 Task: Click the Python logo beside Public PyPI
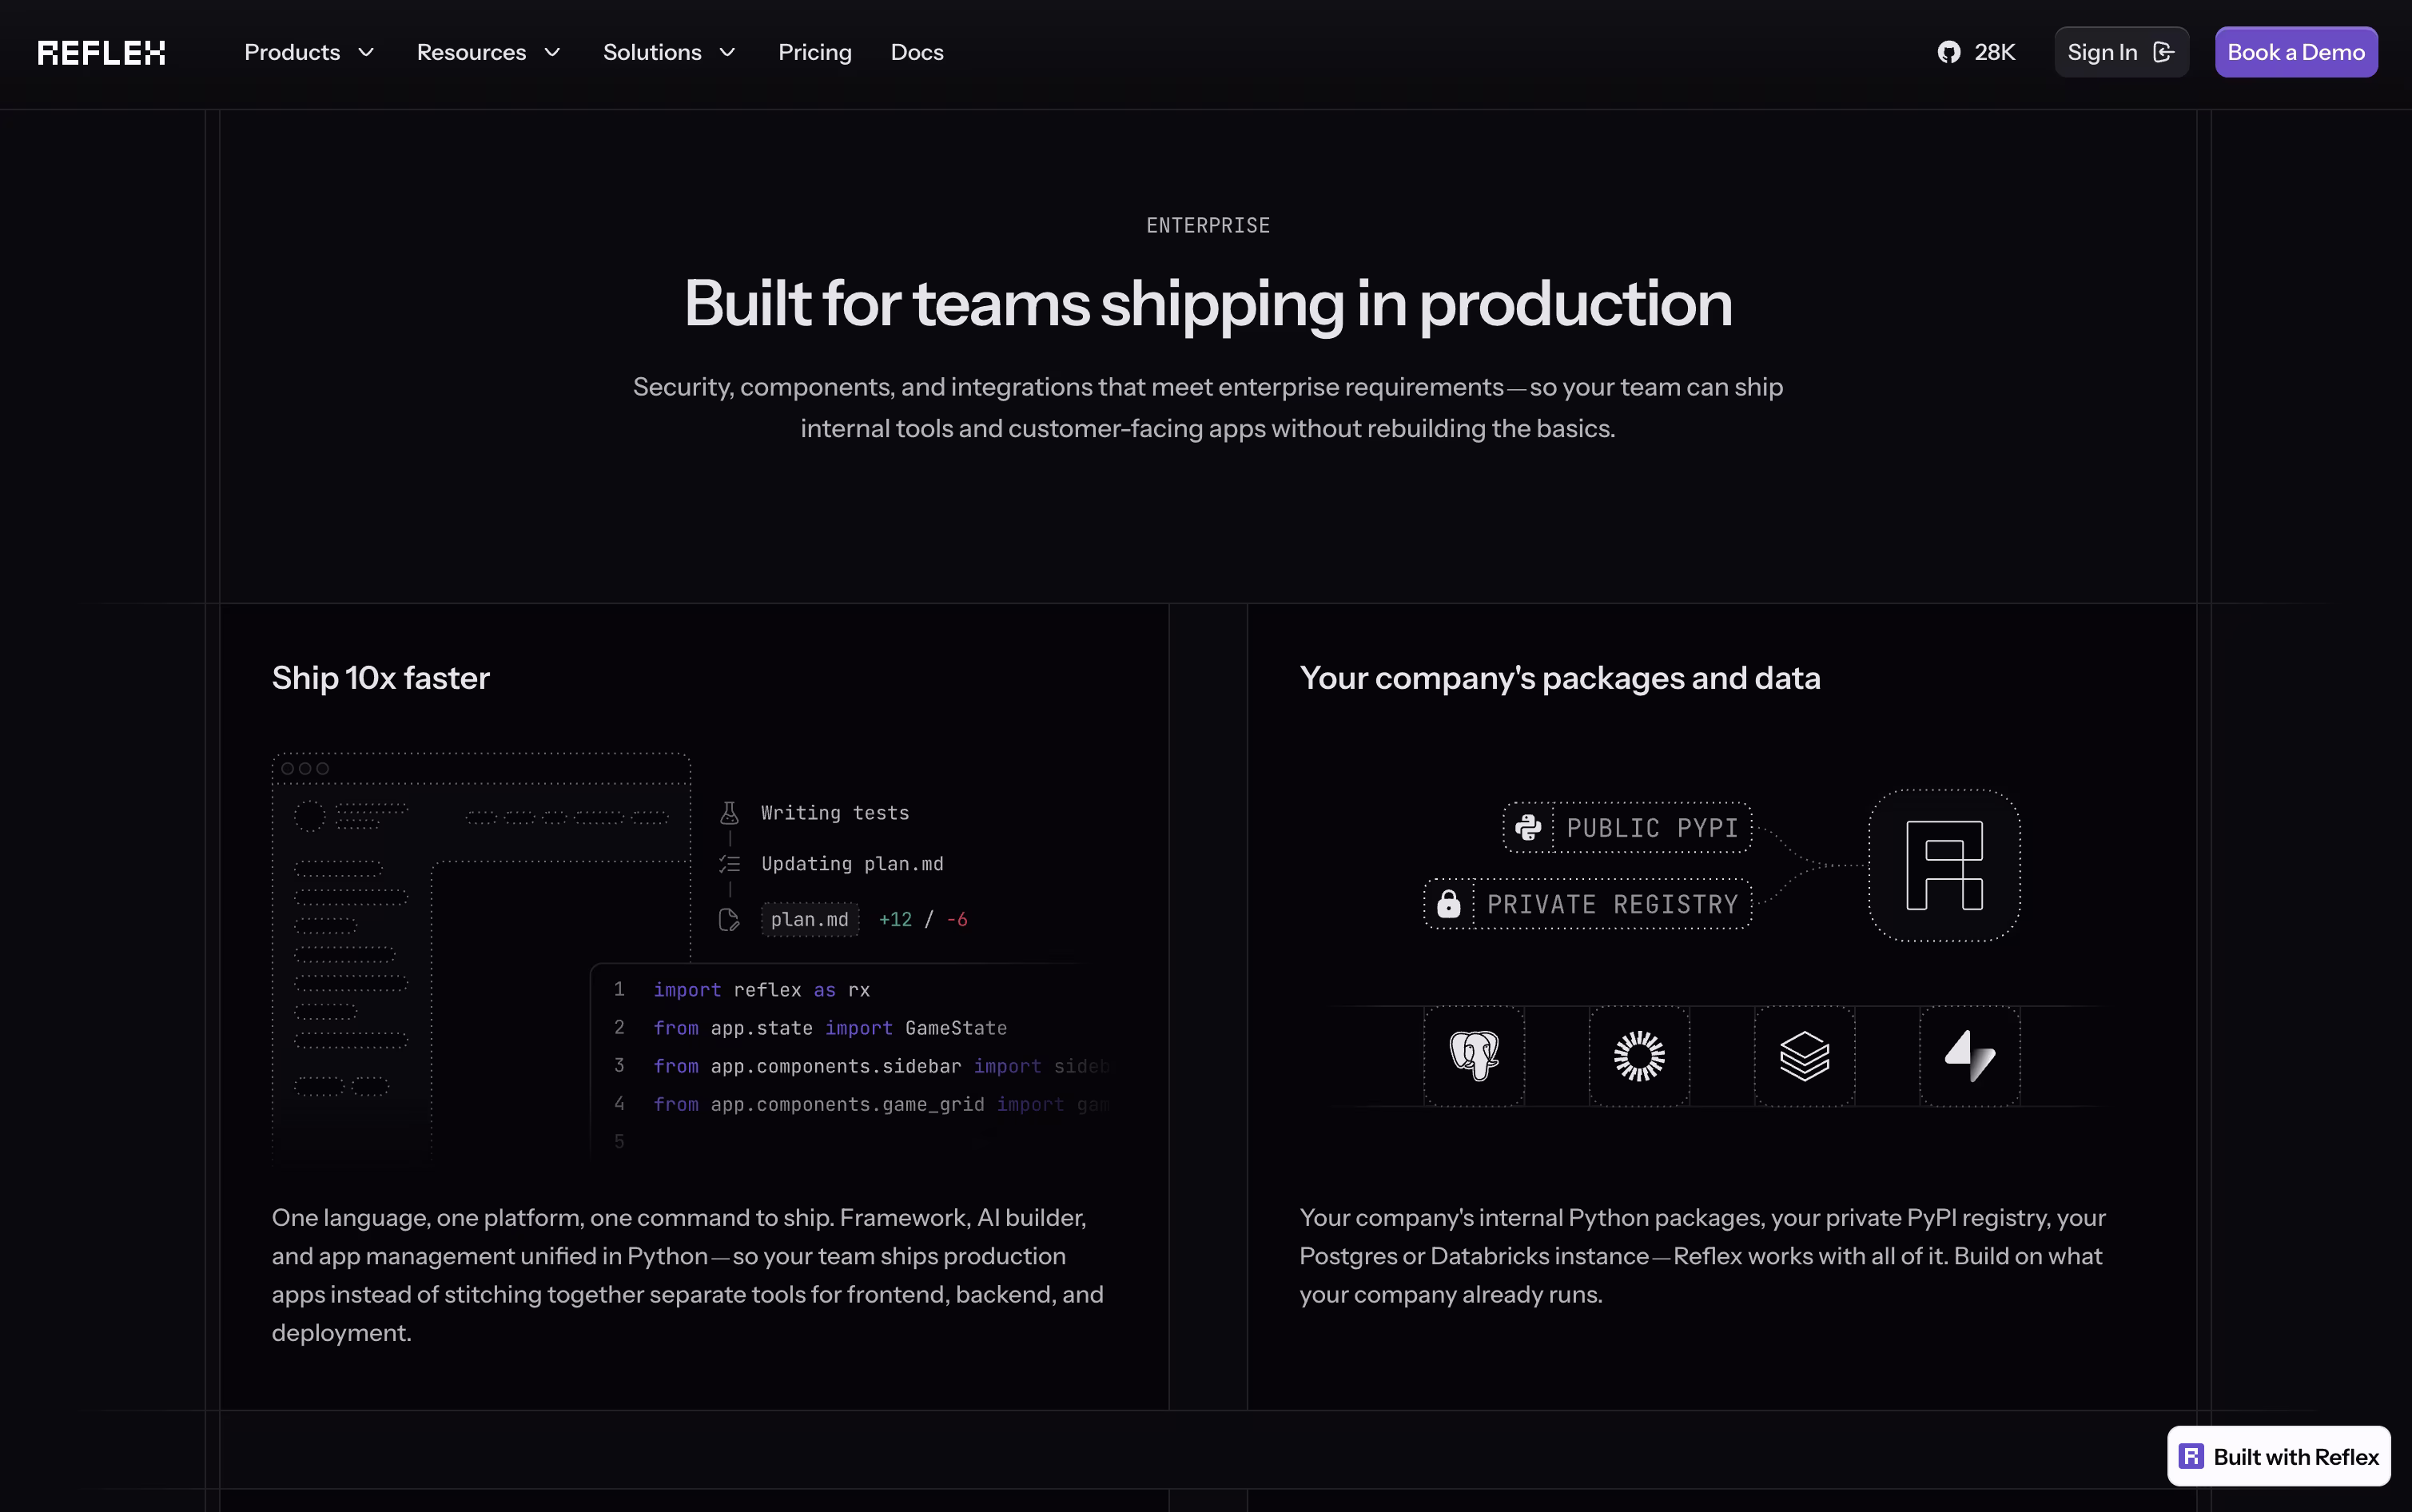click(1528, 828)
